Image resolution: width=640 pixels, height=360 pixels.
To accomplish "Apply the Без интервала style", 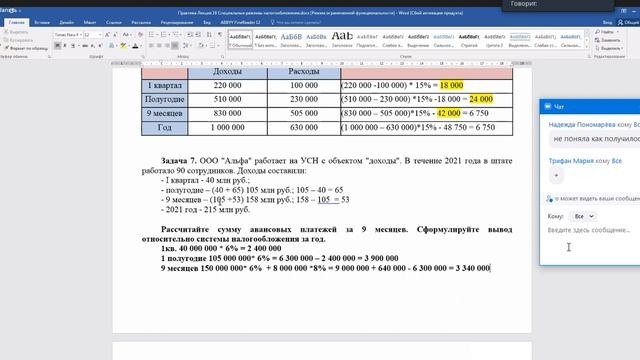I will (x=265, y=40).
